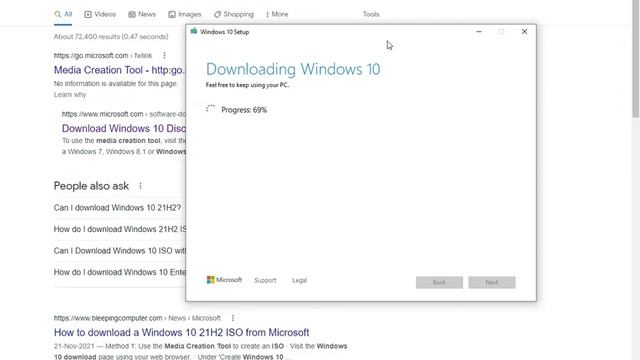The width and height of the screenshot is (640, 360).
Task: Switch to the Shopping search tab
Action: tap(234, 14)
